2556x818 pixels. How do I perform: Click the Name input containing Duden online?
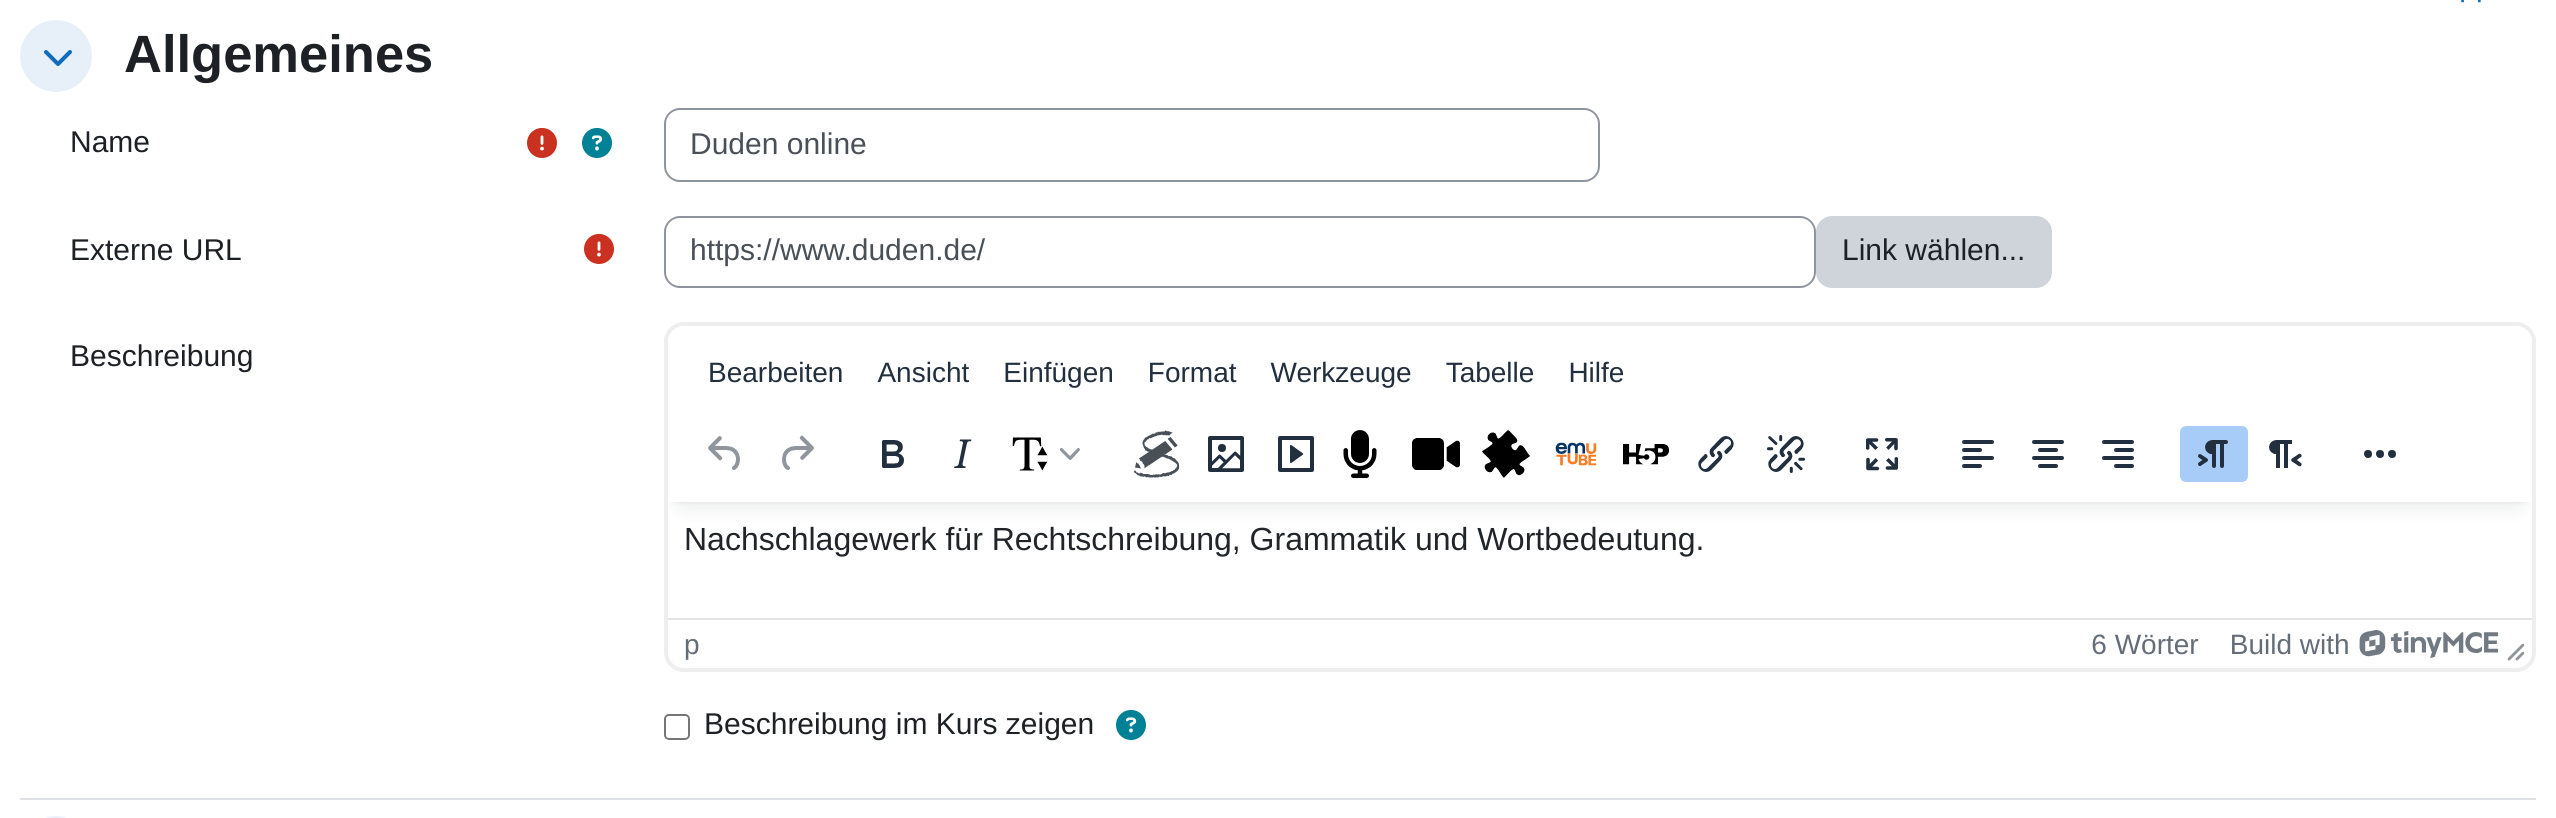[1131, 145]
